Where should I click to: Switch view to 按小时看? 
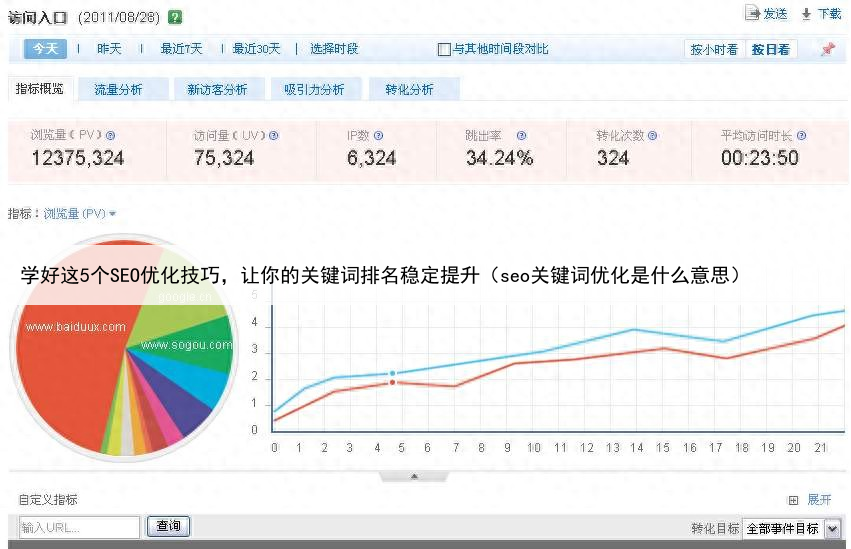[714, 49]
